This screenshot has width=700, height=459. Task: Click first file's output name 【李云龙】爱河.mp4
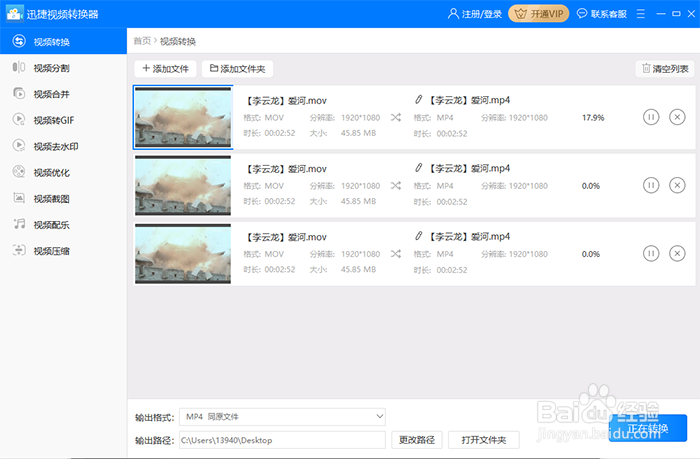(469, 100)
